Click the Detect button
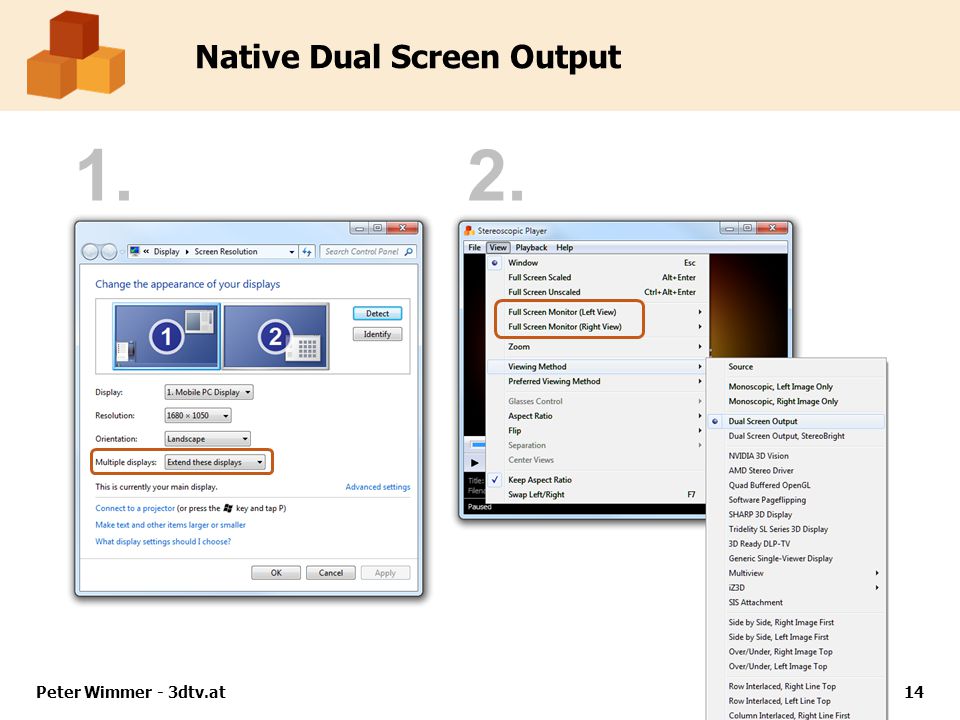This screenshot has height=720, width=960. (377, 313)
